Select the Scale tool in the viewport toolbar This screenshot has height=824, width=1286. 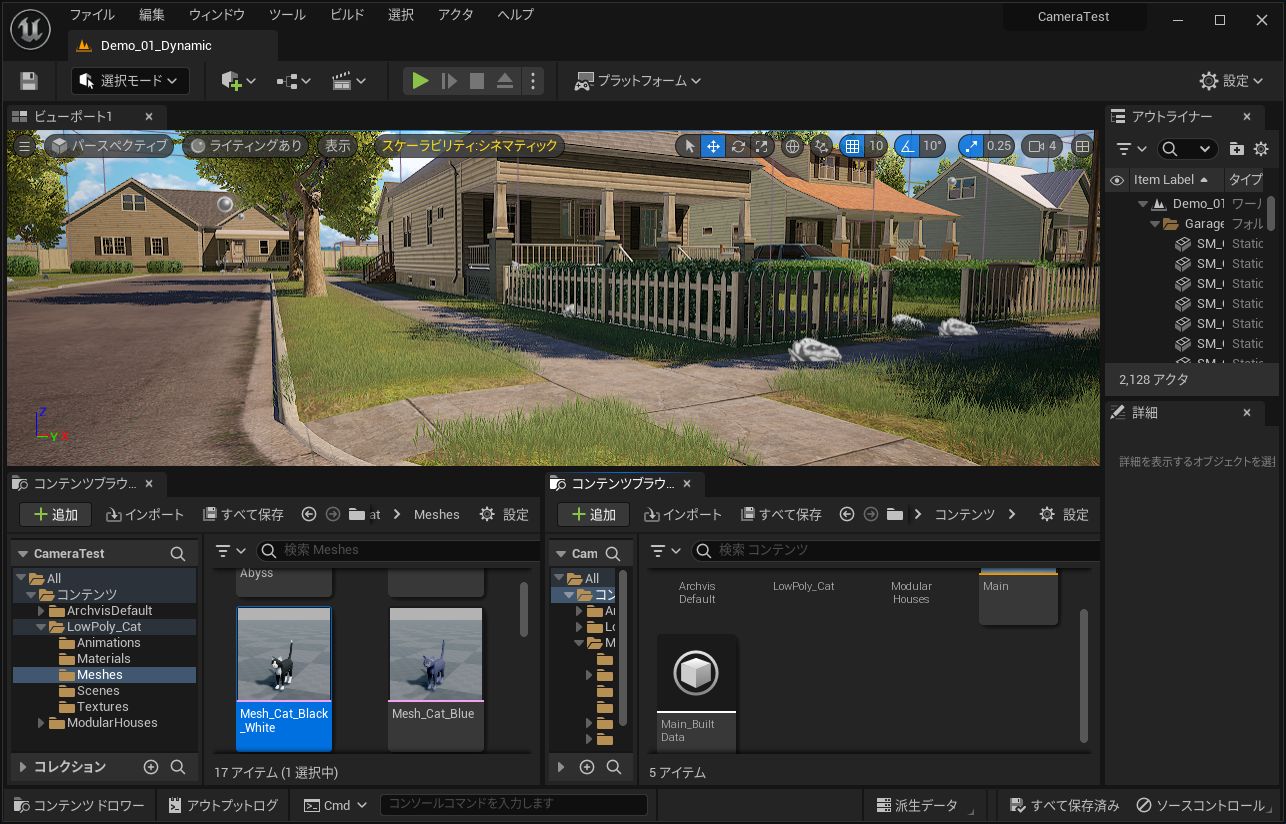coord(761,145)
